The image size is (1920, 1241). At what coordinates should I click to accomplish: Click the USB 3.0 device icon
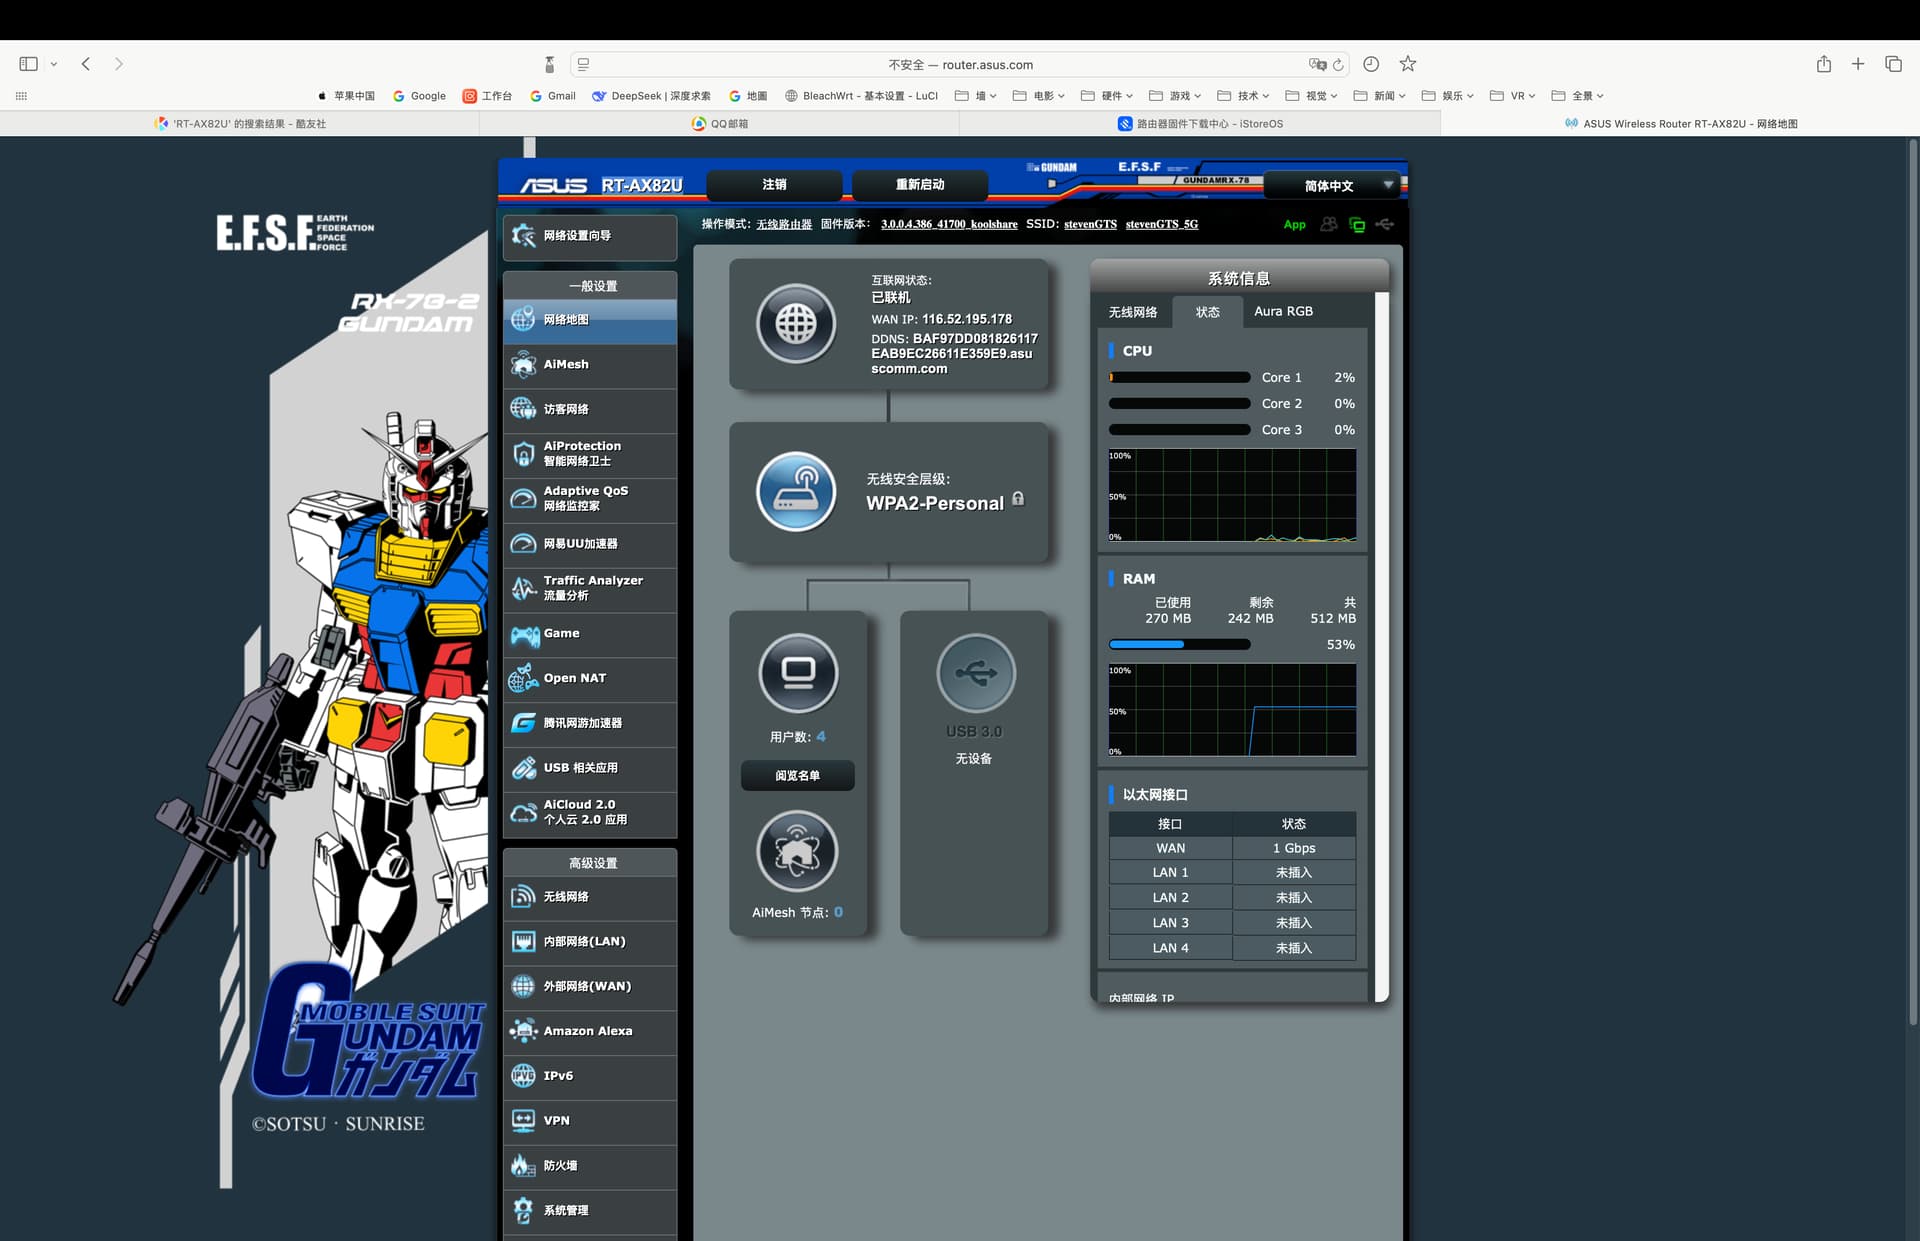[x=975, y=673]
